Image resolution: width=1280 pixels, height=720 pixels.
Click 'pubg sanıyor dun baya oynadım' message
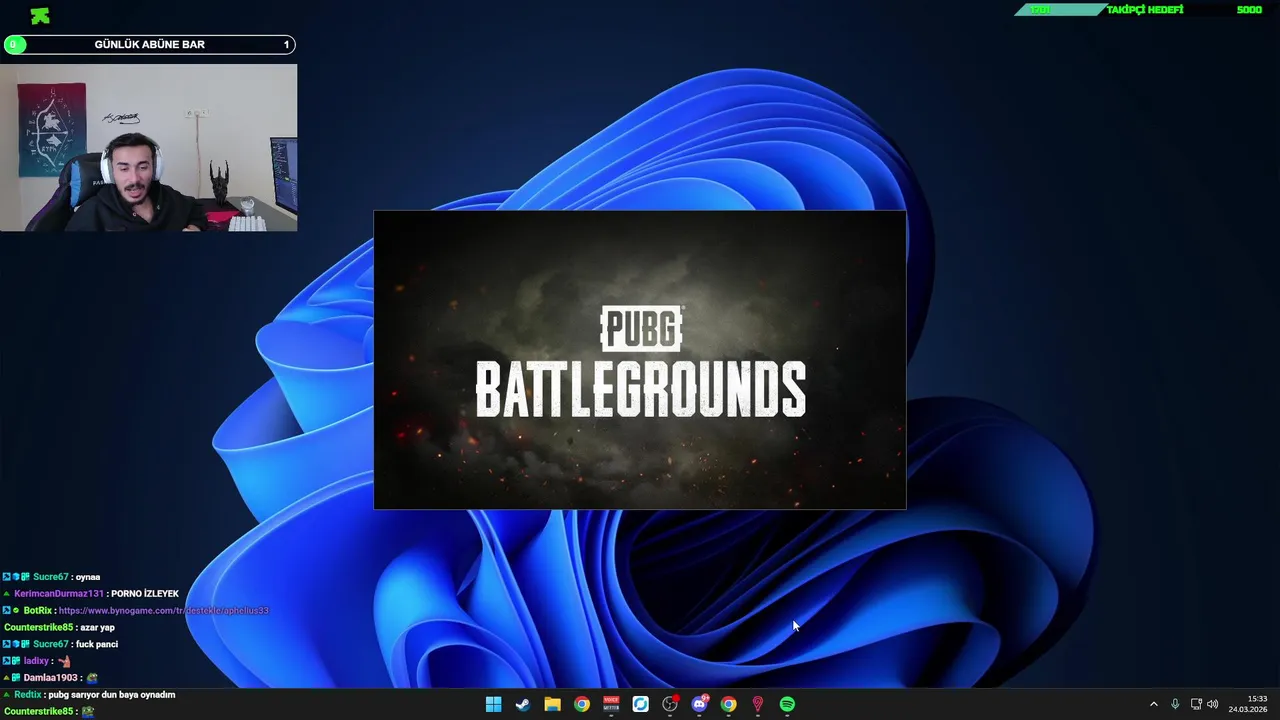tap(112, 694)
